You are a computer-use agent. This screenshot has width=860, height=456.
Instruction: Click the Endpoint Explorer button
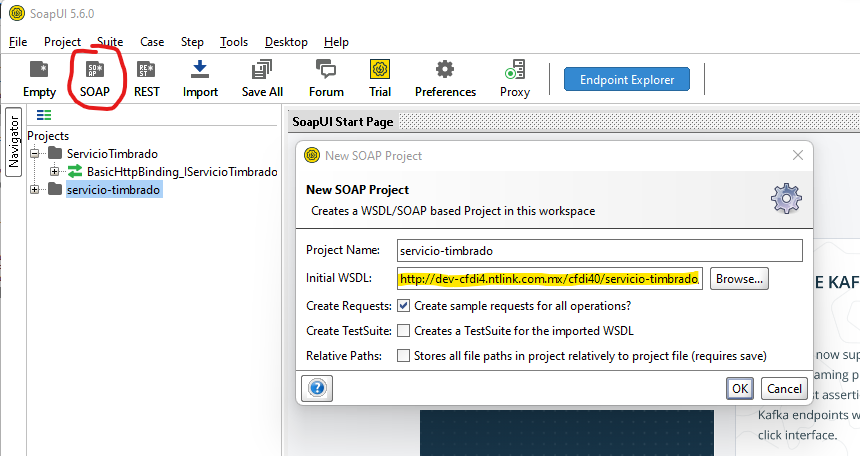[x=627, y=80]
